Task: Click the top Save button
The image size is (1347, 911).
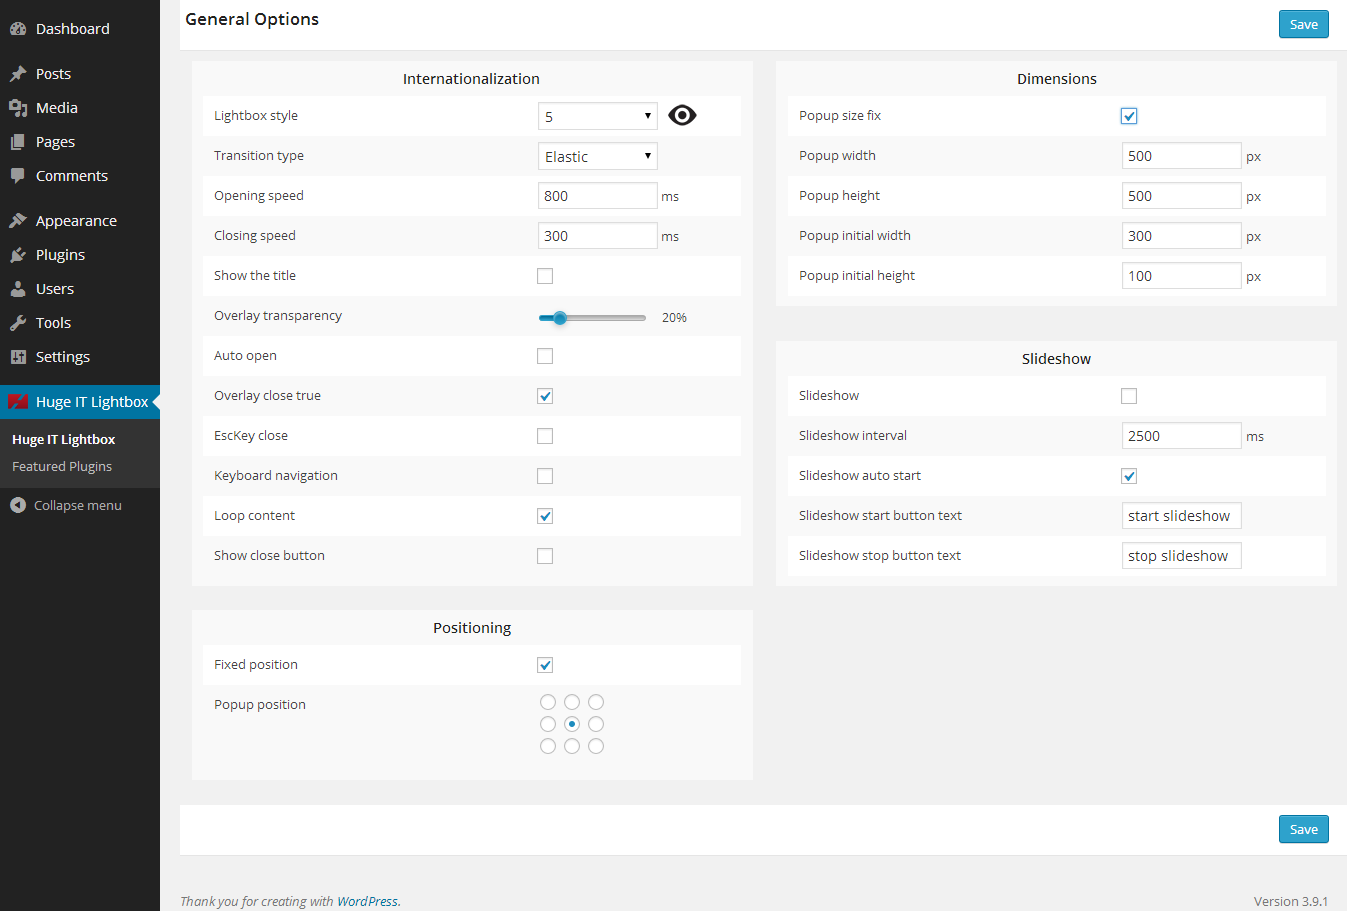Action: (x=1304, y=24)
